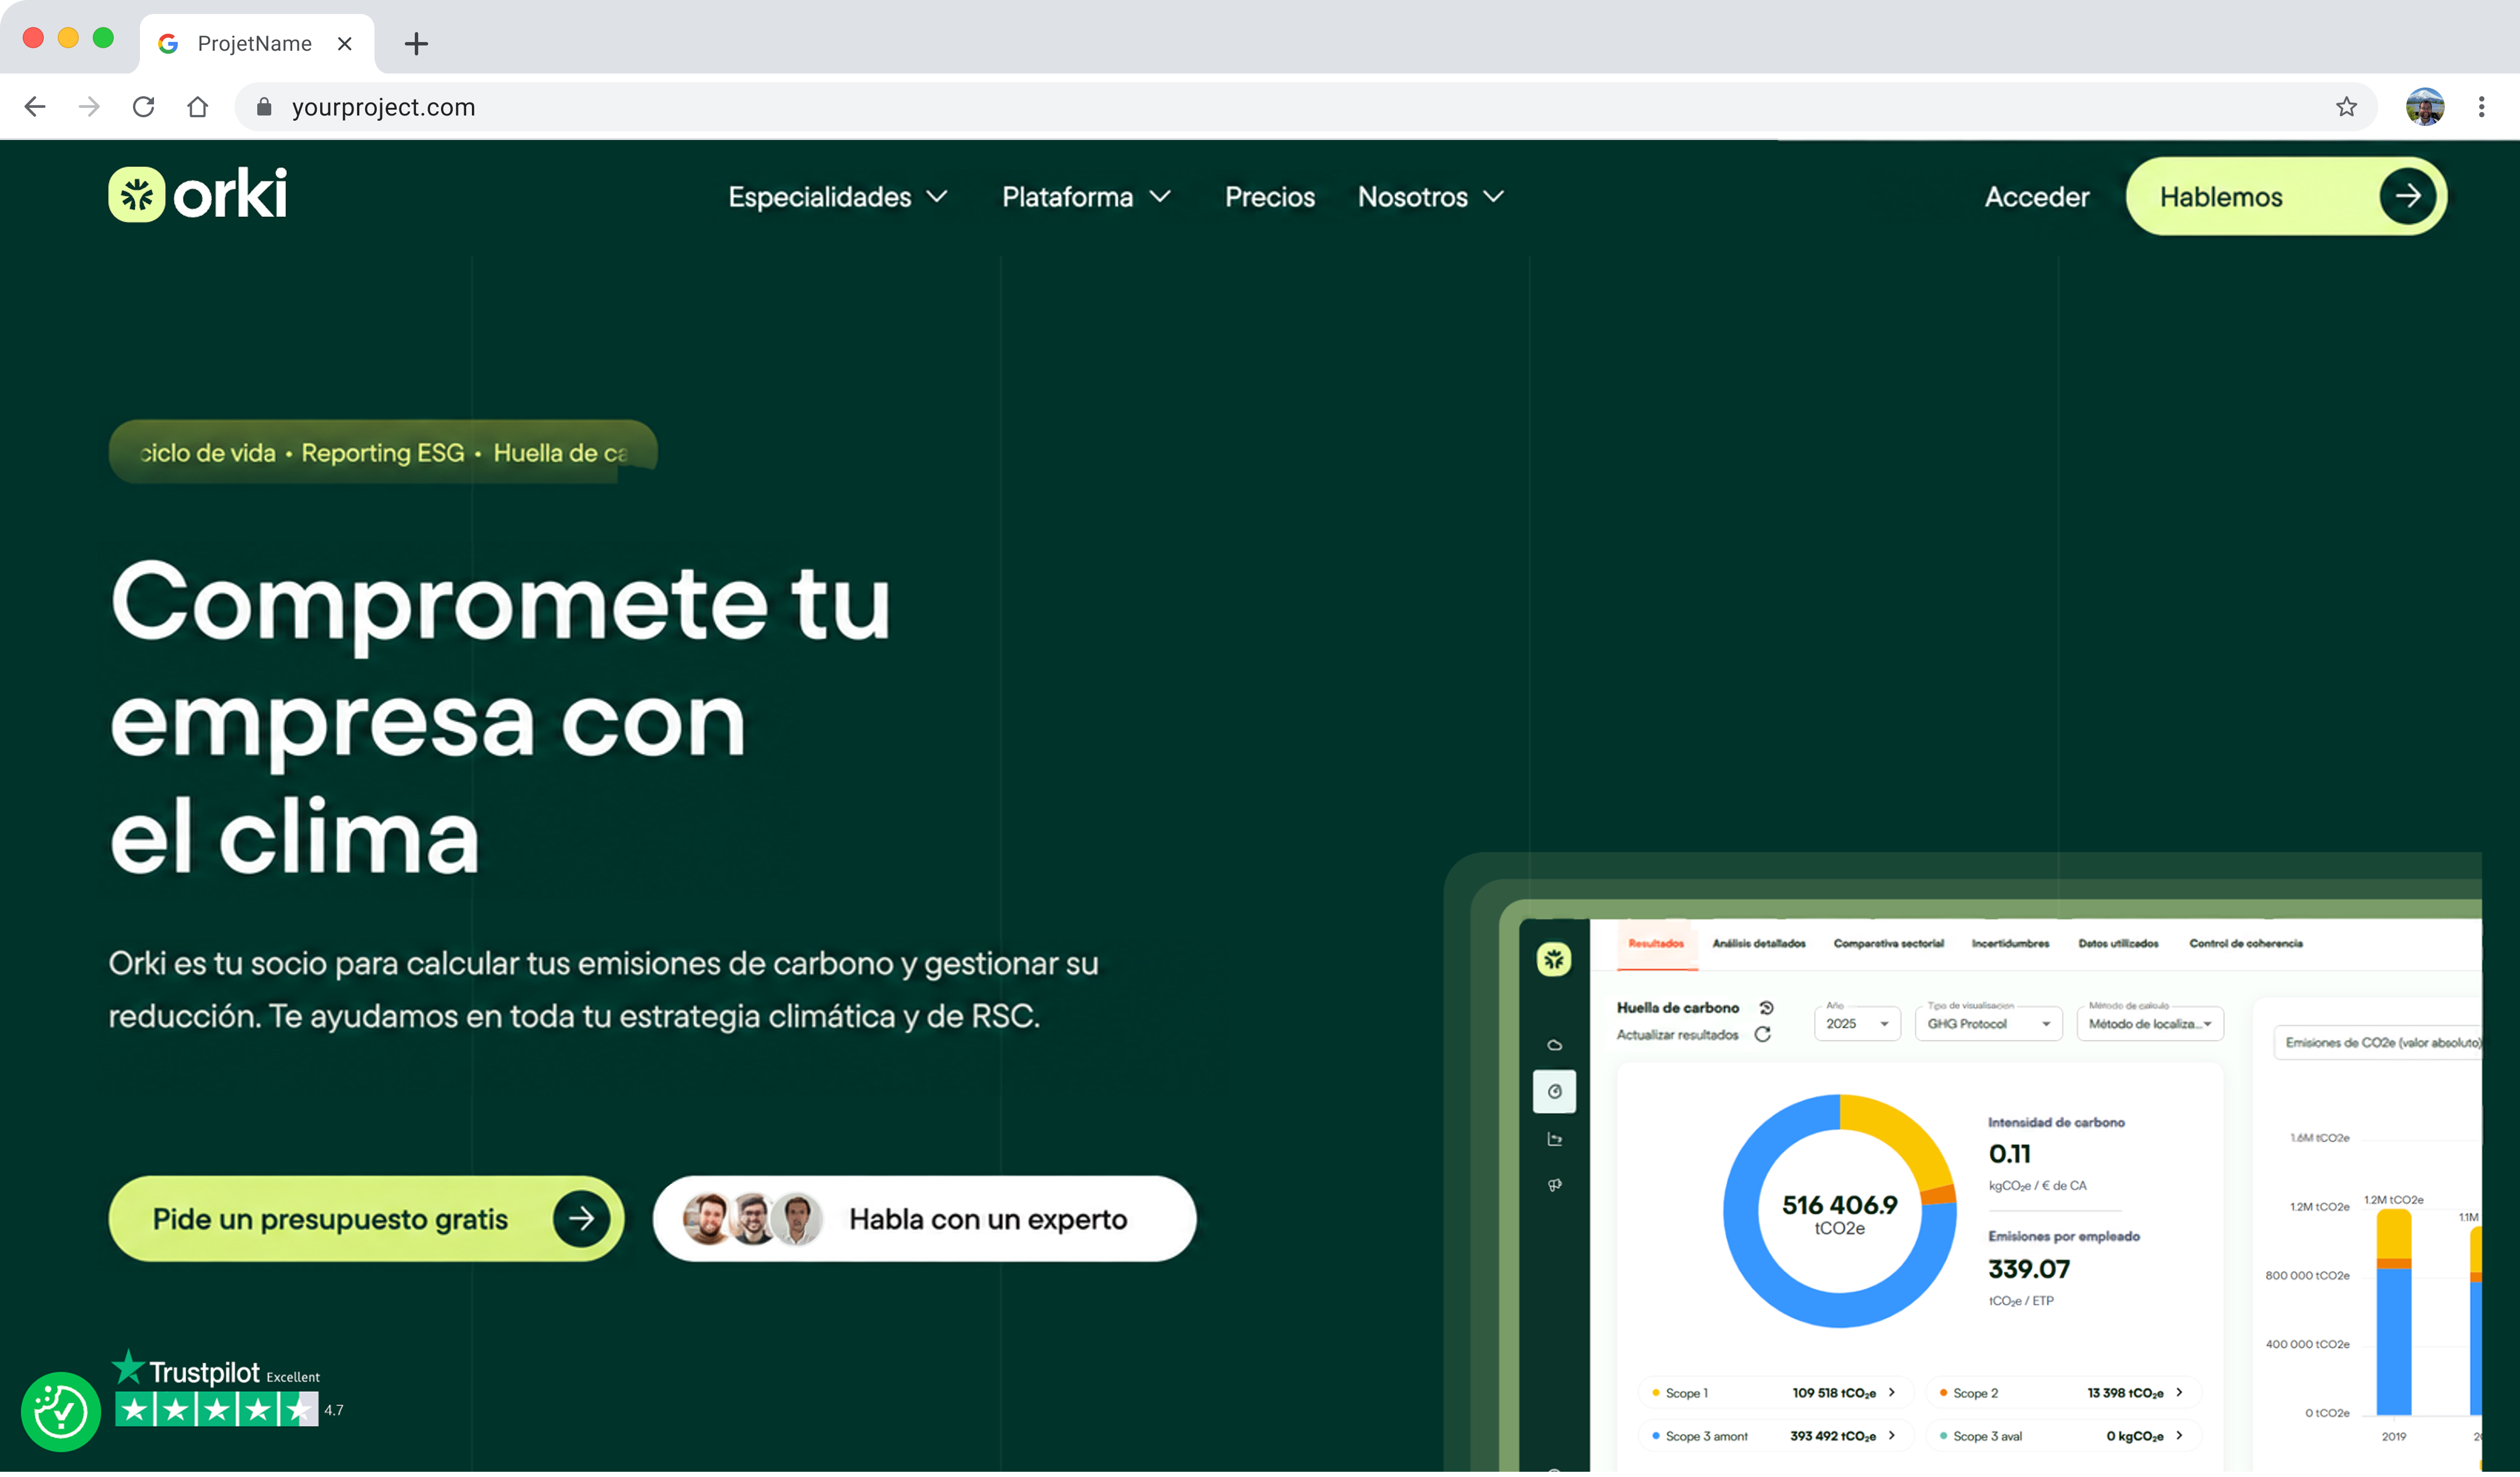Switch to Comparativa sectorial tab
The width and height of the screenshot is (2520, 1477).
tap(1889, 945)
